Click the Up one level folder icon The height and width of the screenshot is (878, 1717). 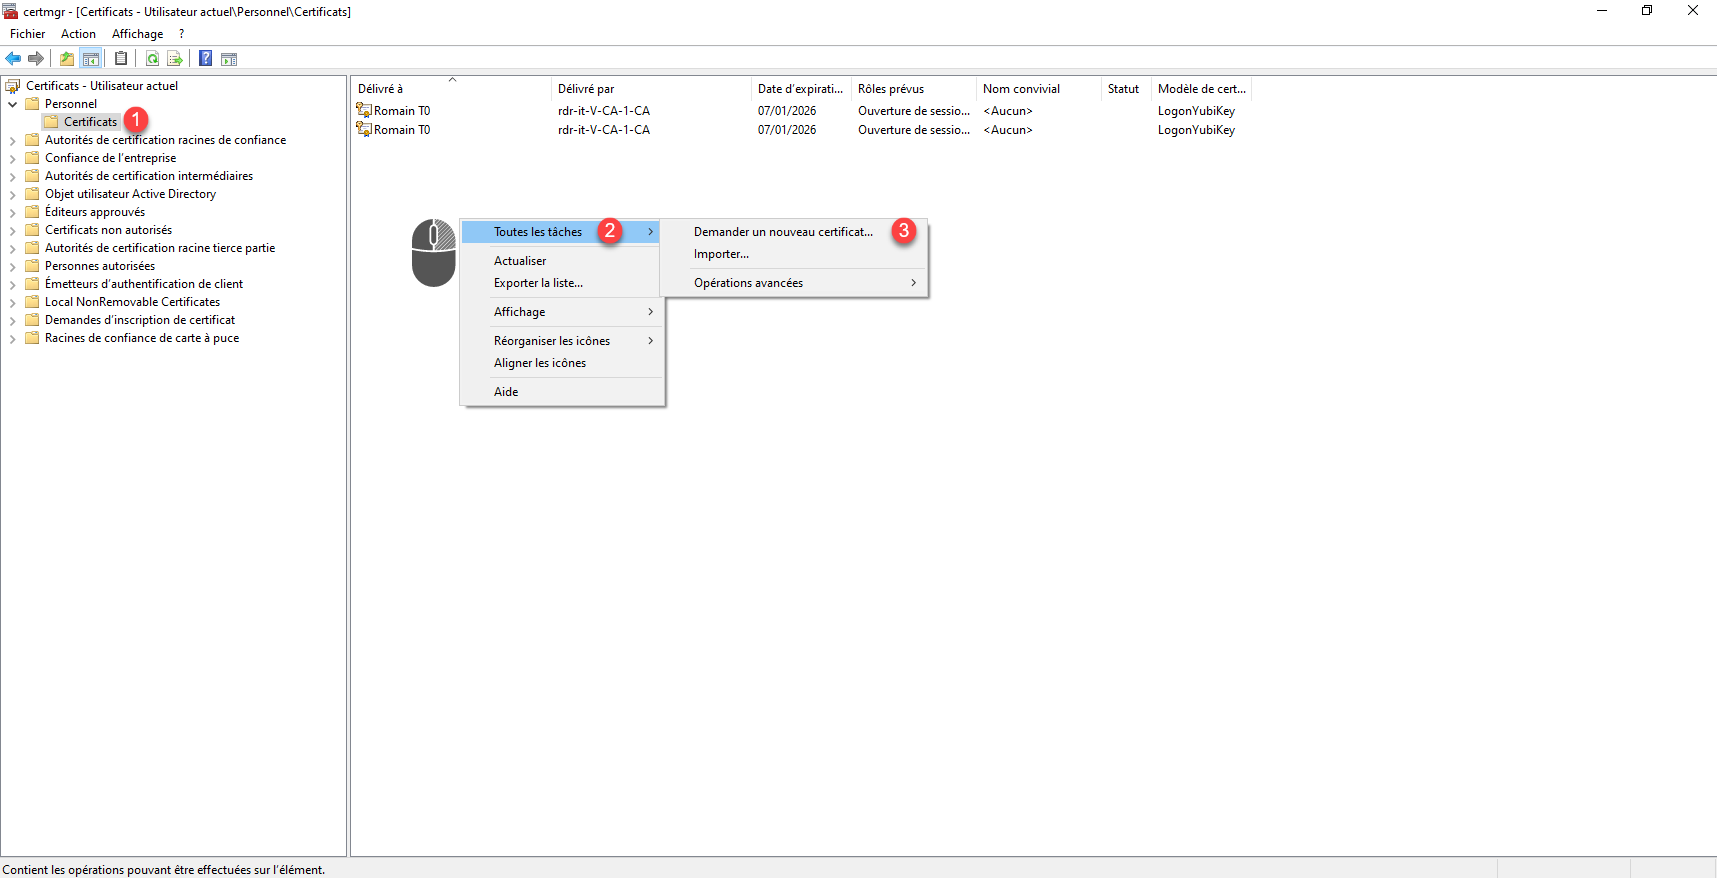coord(67,59)
